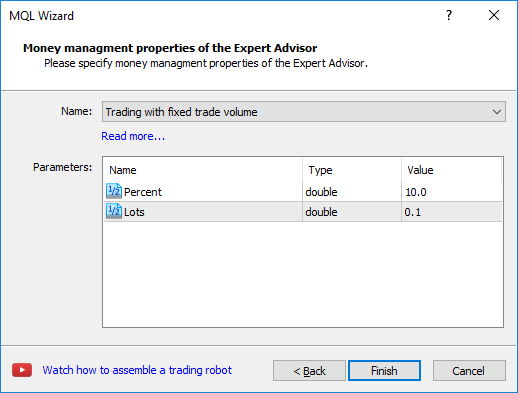Click the Name column header
This screenshot has width=518, height=393.
203,170
